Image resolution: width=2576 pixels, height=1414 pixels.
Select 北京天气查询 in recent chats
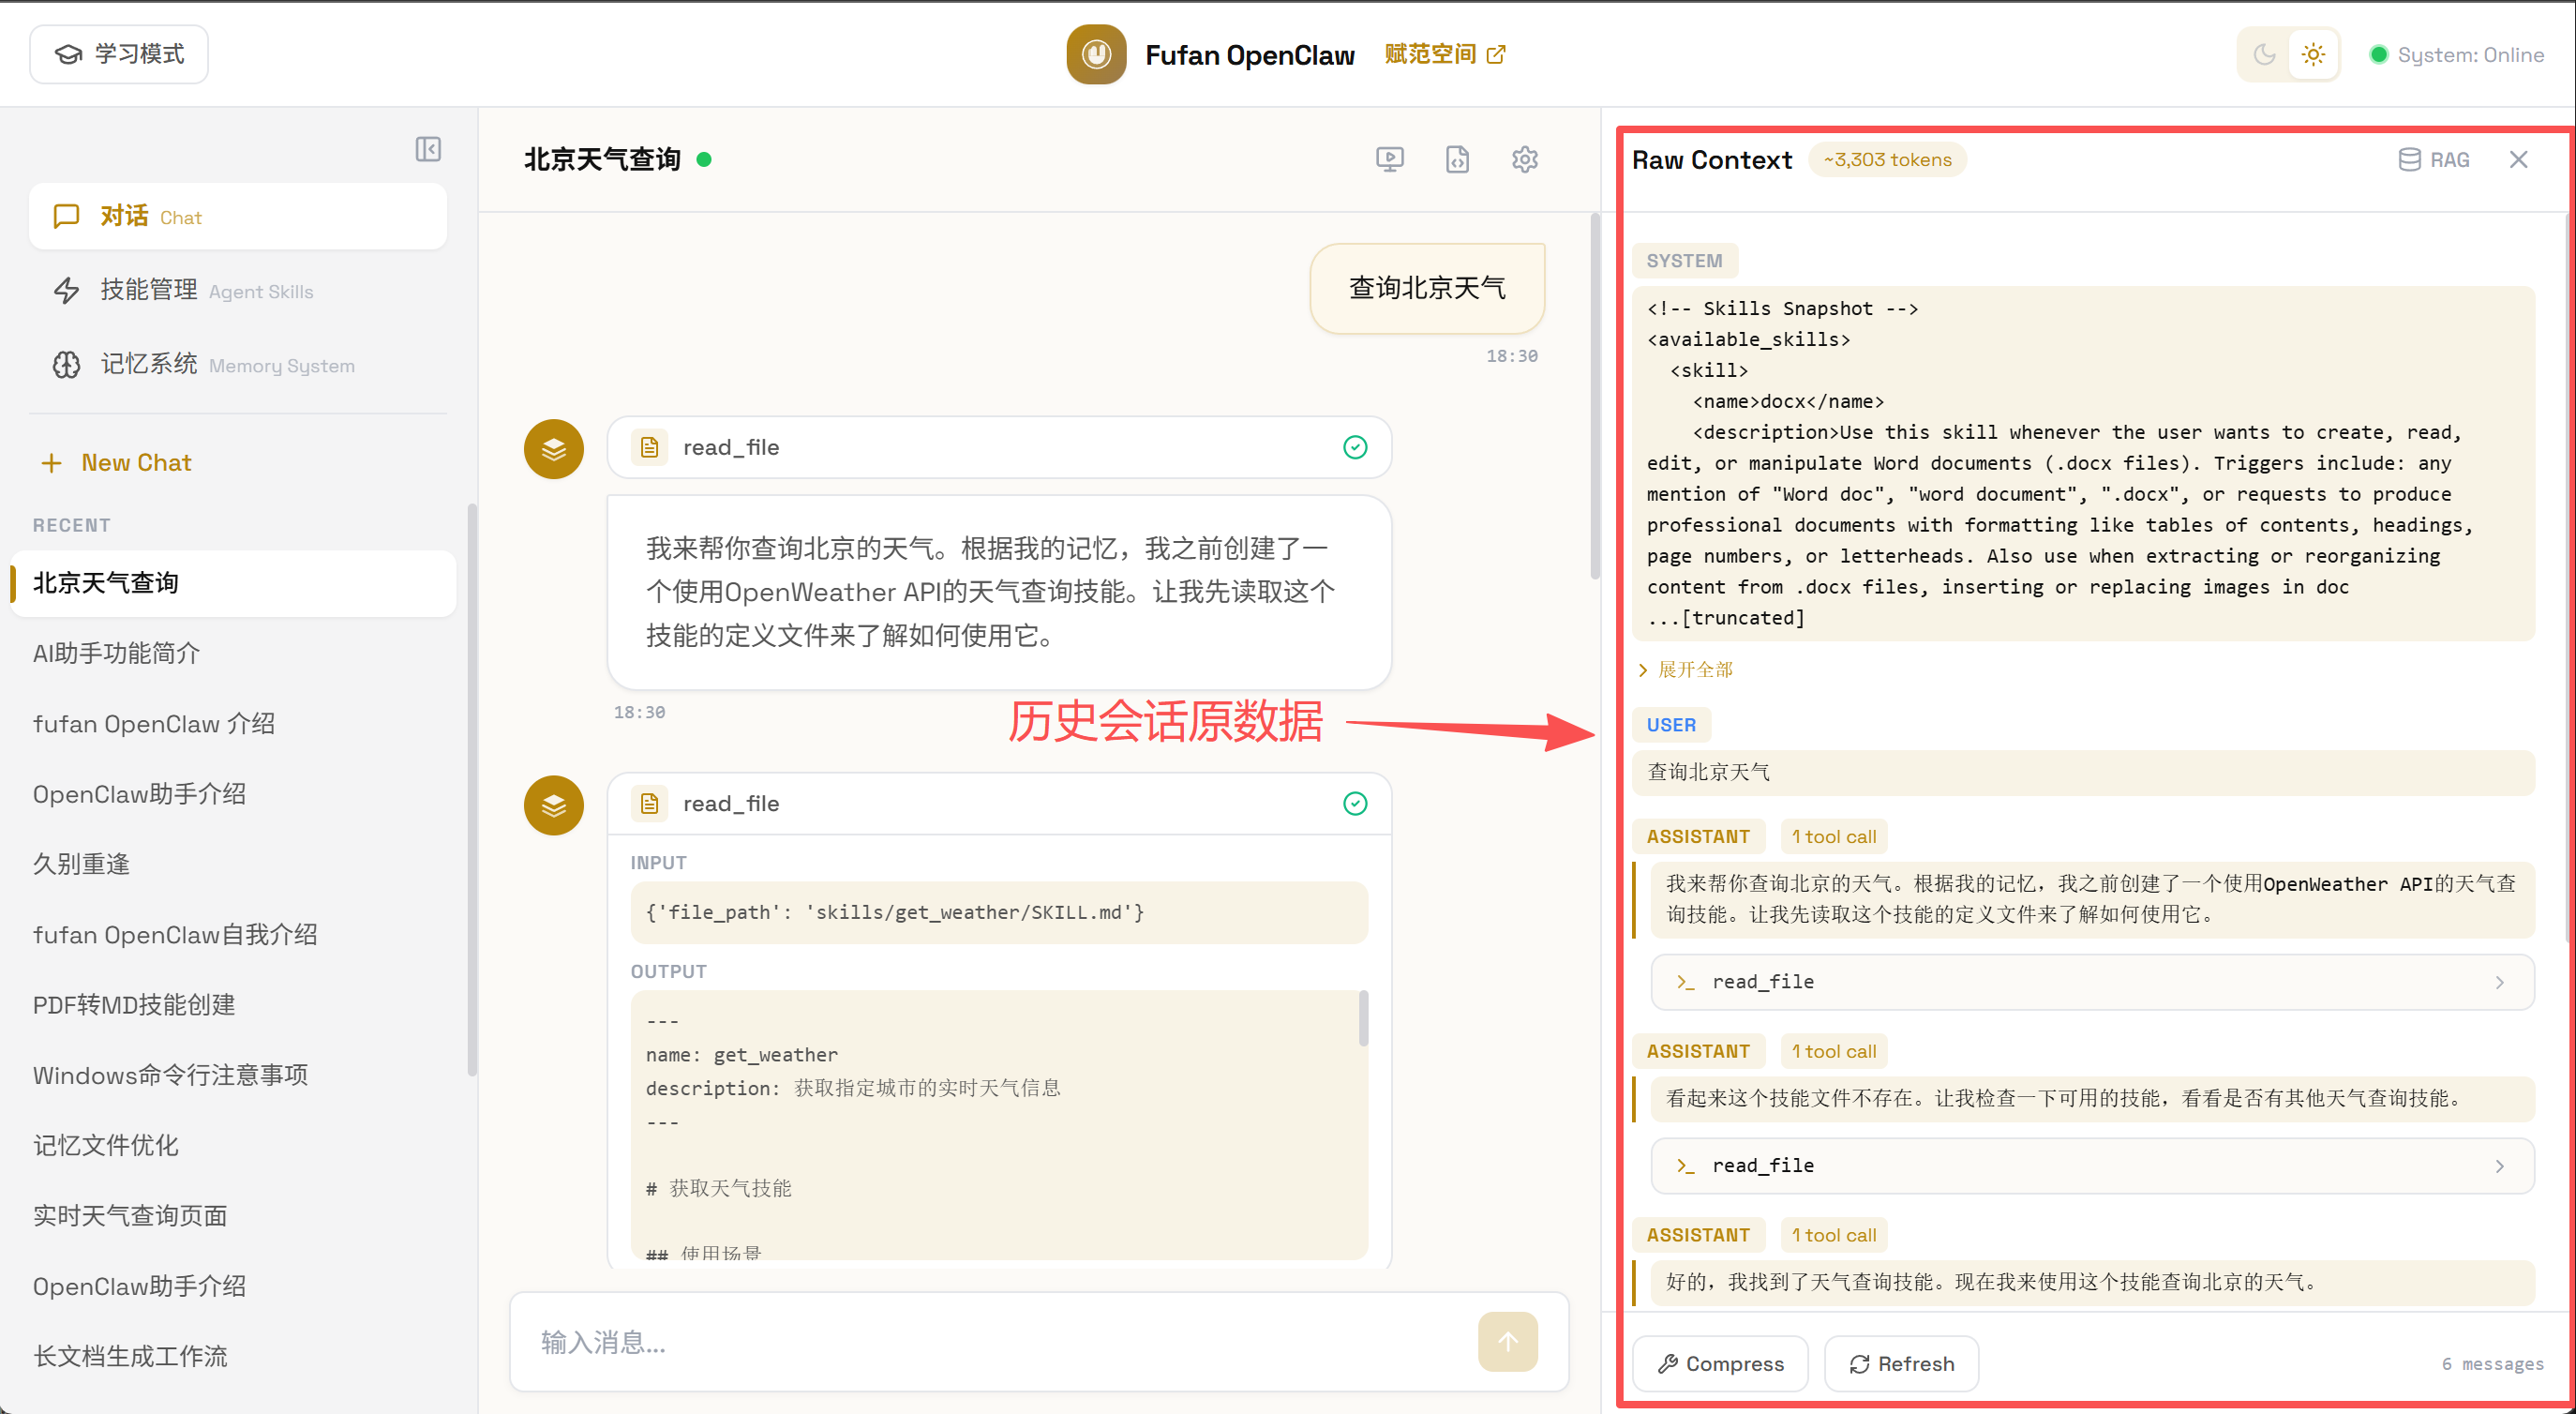[x=233, y=583]
